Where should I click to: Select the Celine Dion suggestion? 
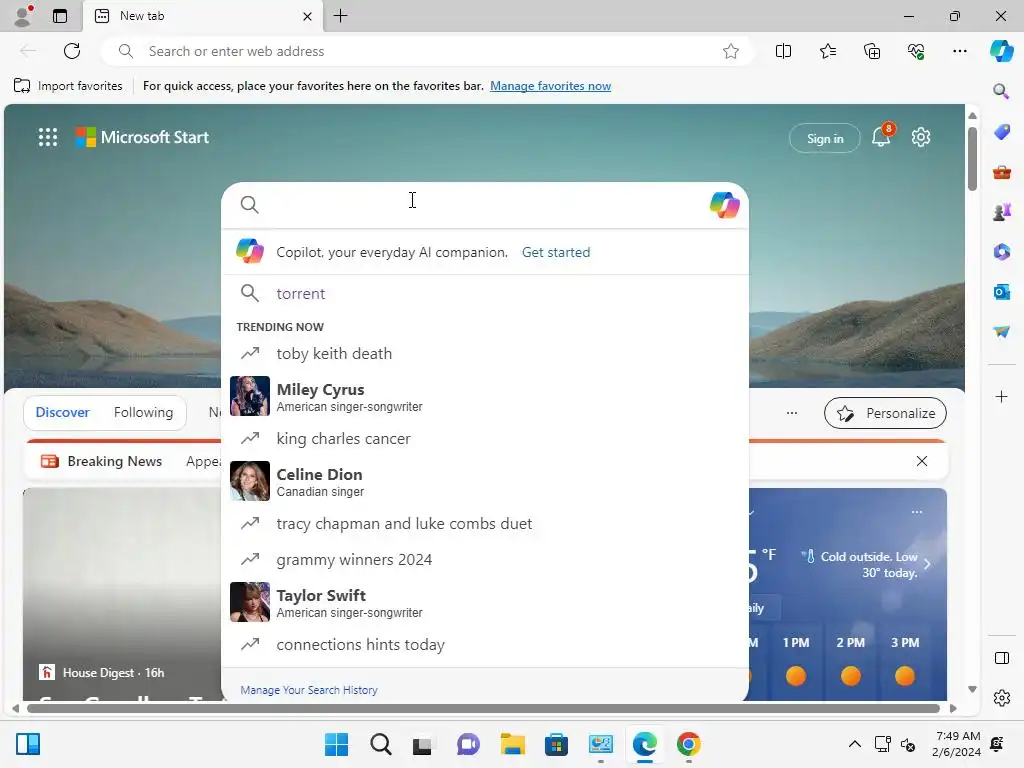(485, 481)
